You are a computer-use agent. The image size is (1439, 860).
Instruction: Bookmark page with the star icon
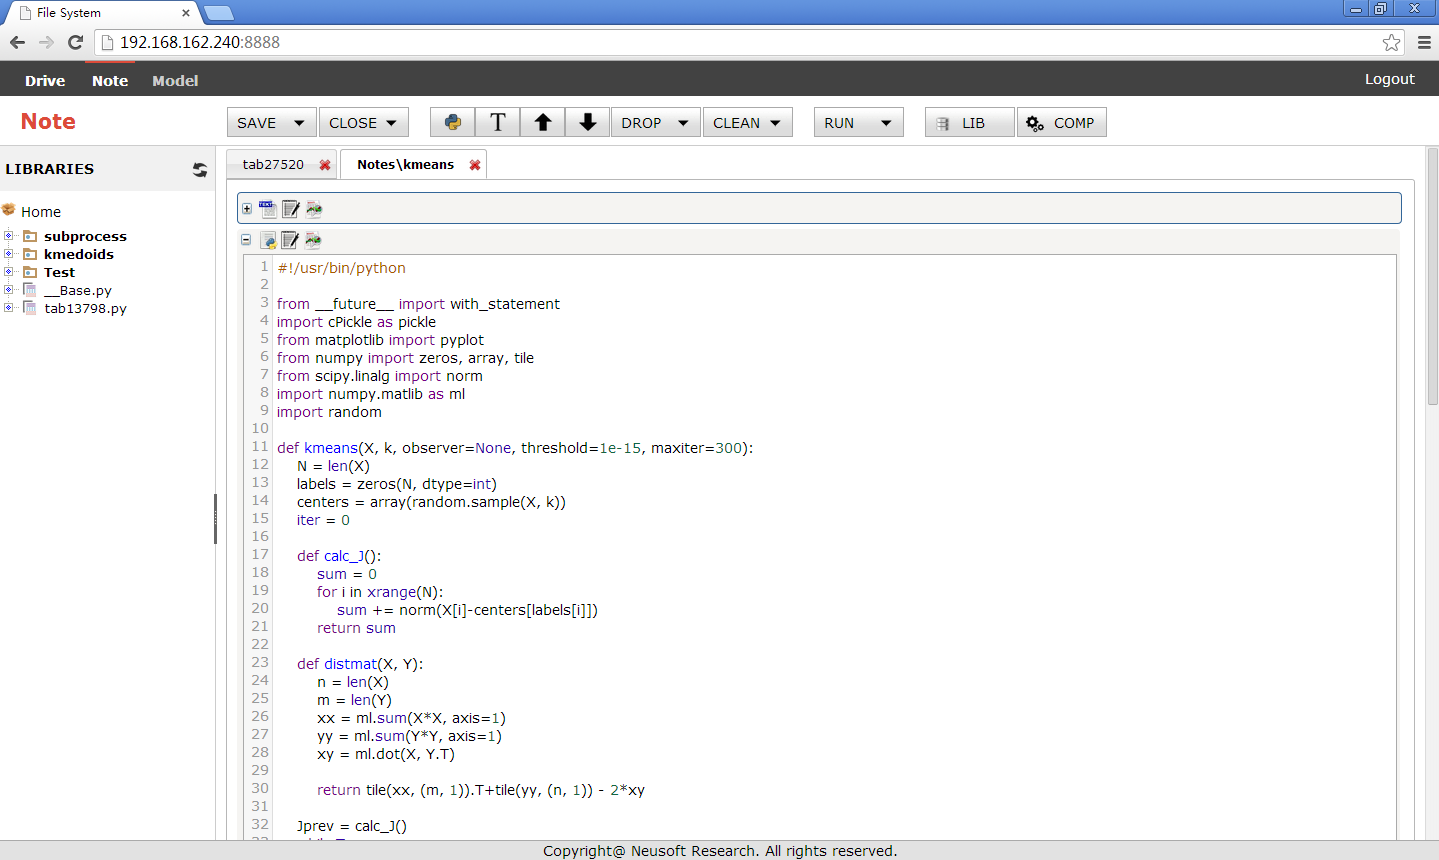[1391, 42]
